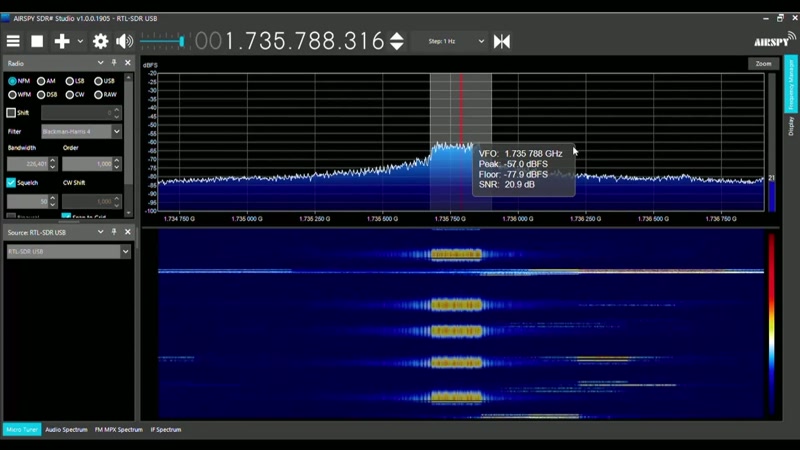The height and width of the screenshot is (450, 800).
Task: Open the hamburger main menu
Action: coord(13,41)
